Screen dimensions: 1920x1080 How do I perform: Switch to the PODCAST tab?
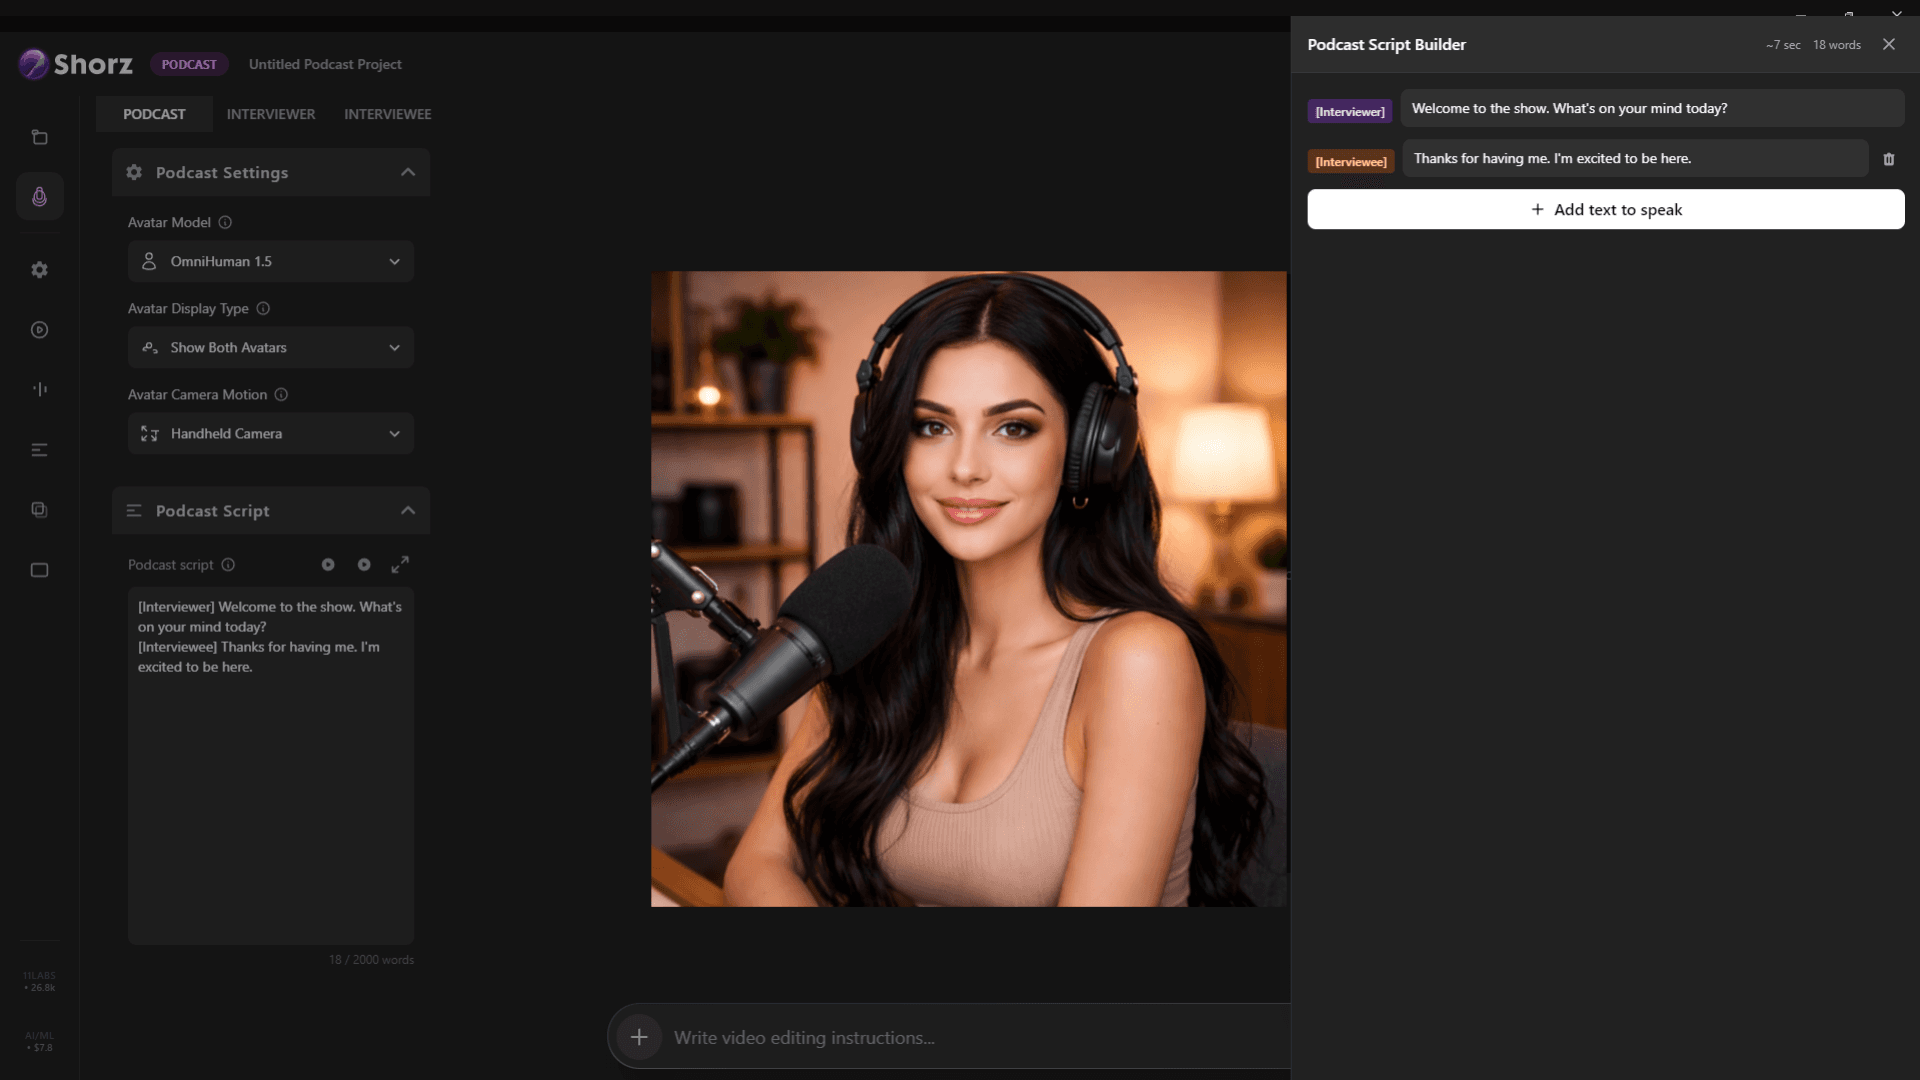click(154, 114)
